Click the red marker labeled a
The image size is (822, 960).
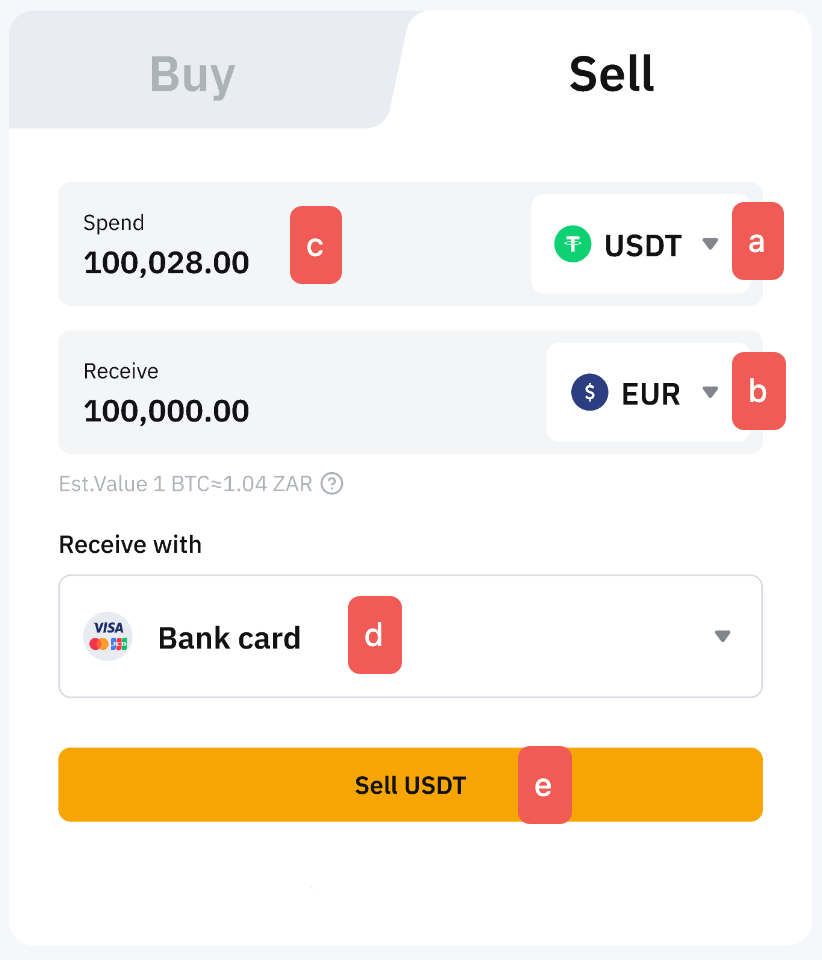tap(757, 241)
